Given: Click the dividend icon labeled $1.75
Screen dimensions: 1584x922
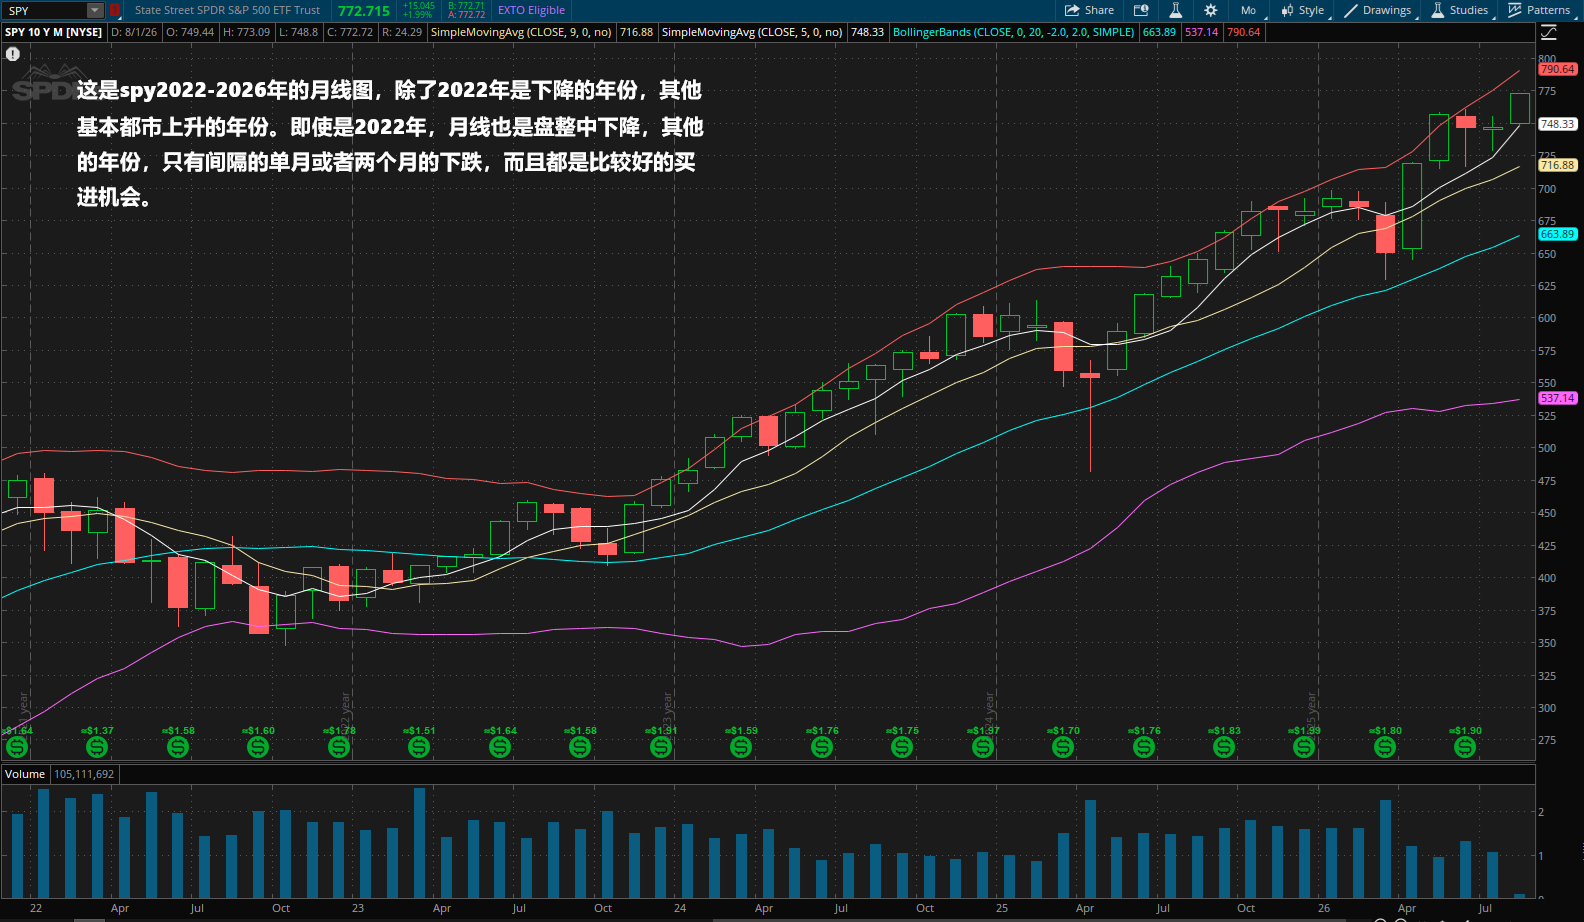Looking at the screenshot, I should pos(902,747).
